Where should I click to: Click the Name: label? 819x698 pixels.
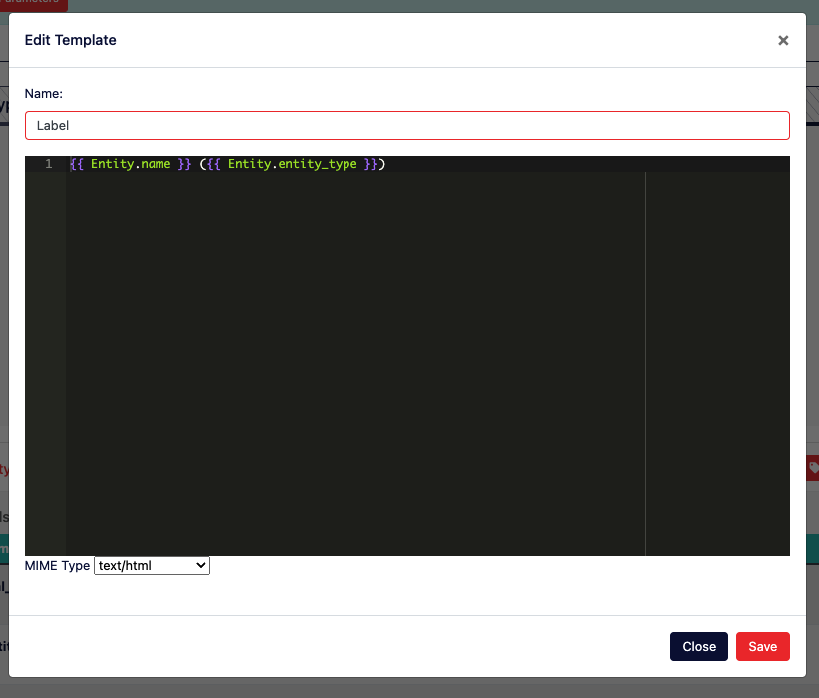44,94
